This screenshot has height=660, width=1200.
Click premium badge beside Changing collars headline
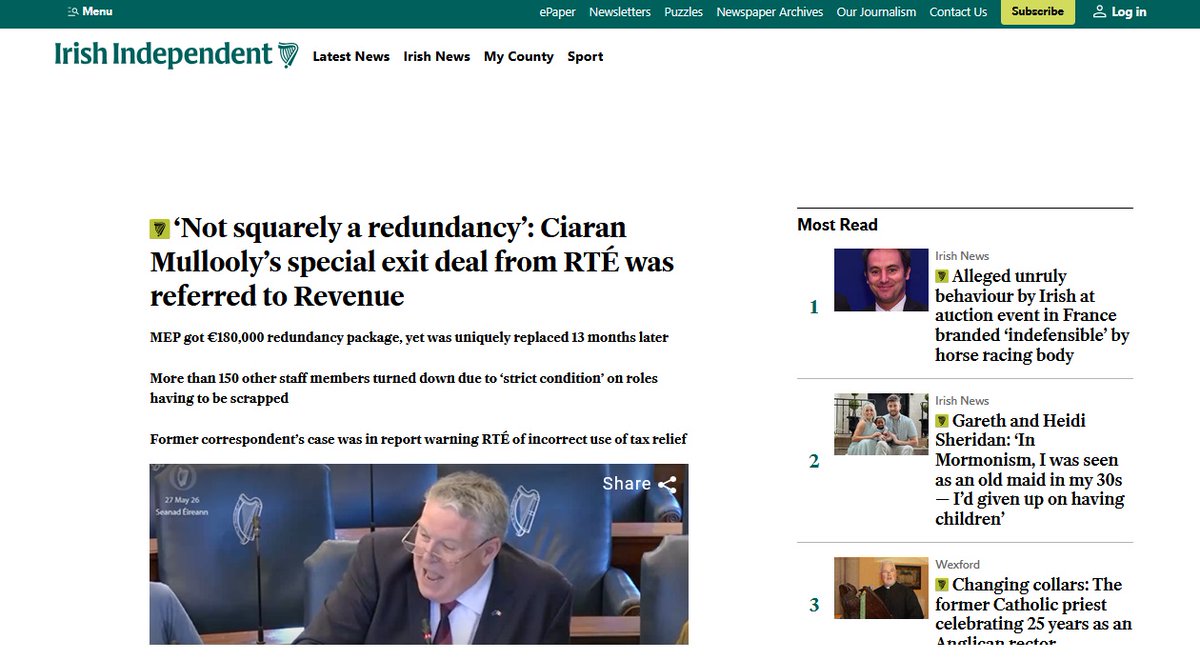pos(942,585)
